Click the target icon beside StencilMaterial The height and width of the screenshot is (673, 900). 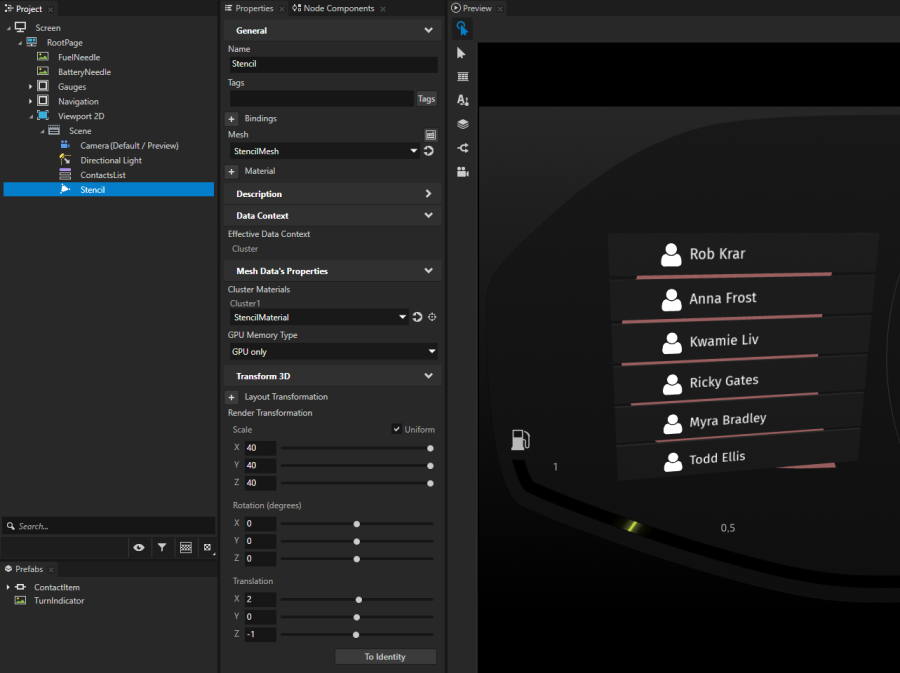[432, 317]
